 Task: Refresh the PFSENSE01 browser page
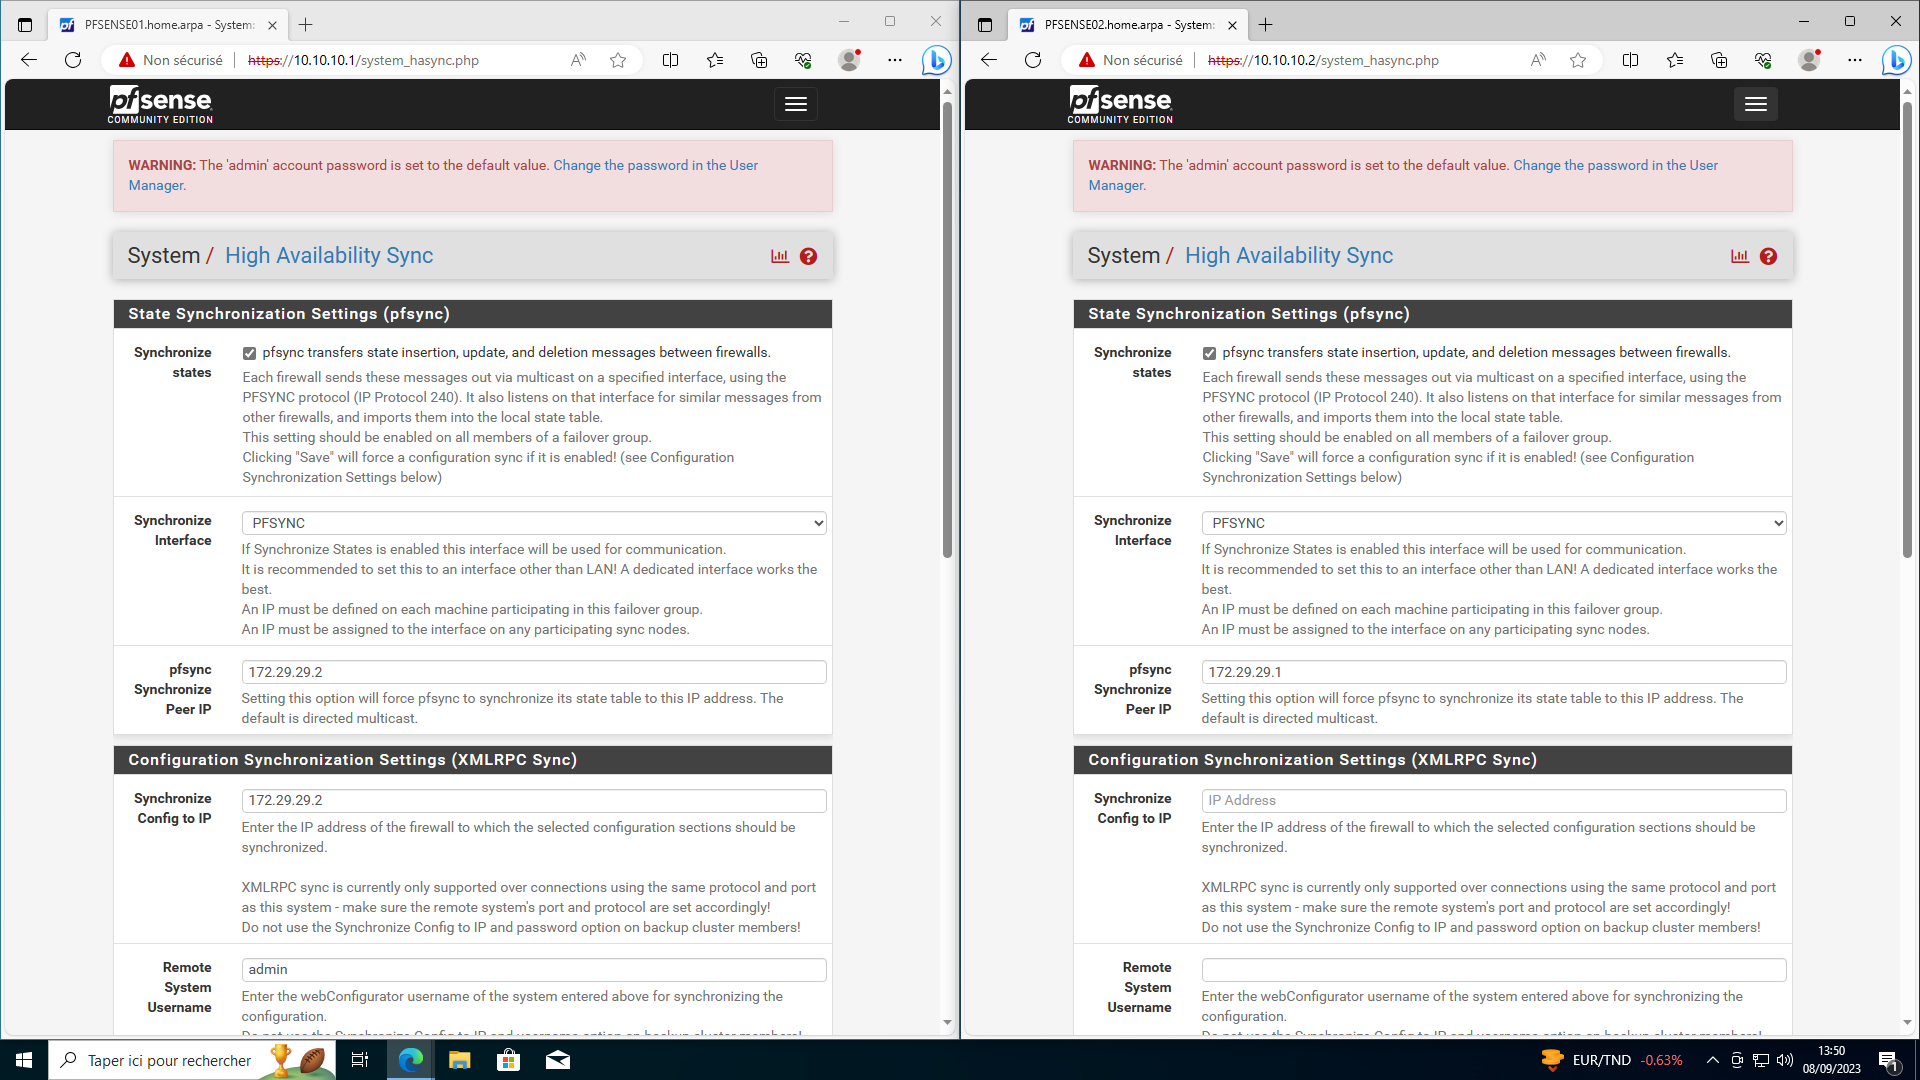click(x=73, y=60)
